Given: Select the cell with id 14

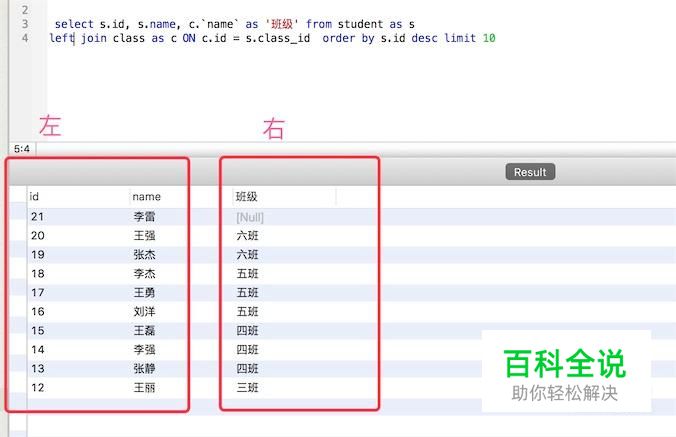Looking at the screenshot, I should coord(38,350).
